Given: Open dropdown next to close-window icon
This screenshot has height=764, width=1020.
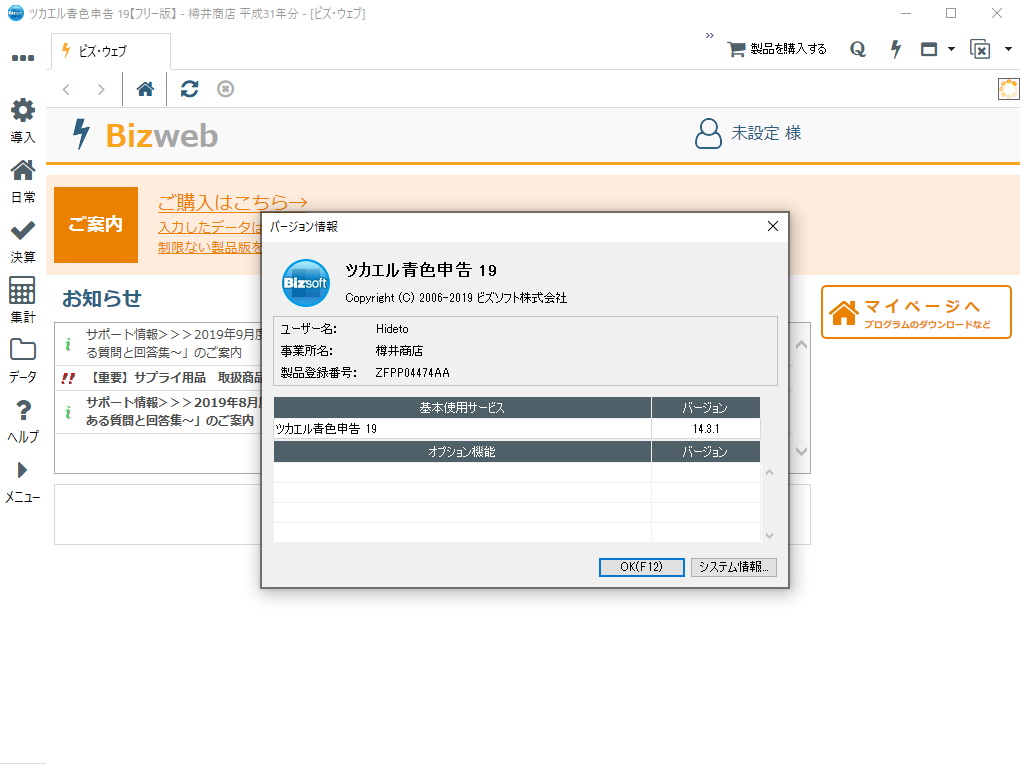Looking at the screenshot, I should click(1008, 49).
